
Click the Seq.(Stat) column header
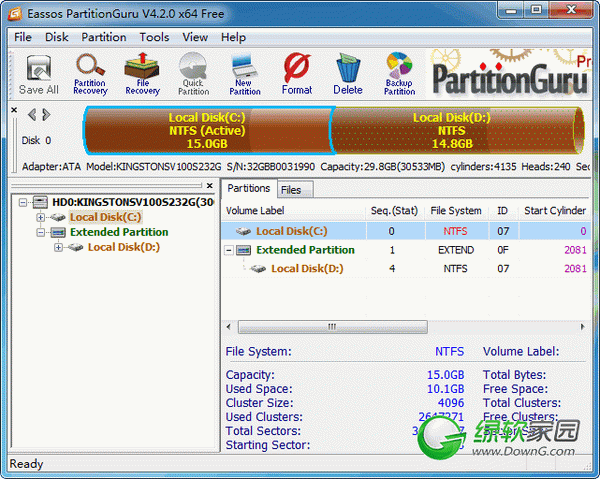point(394,211)
